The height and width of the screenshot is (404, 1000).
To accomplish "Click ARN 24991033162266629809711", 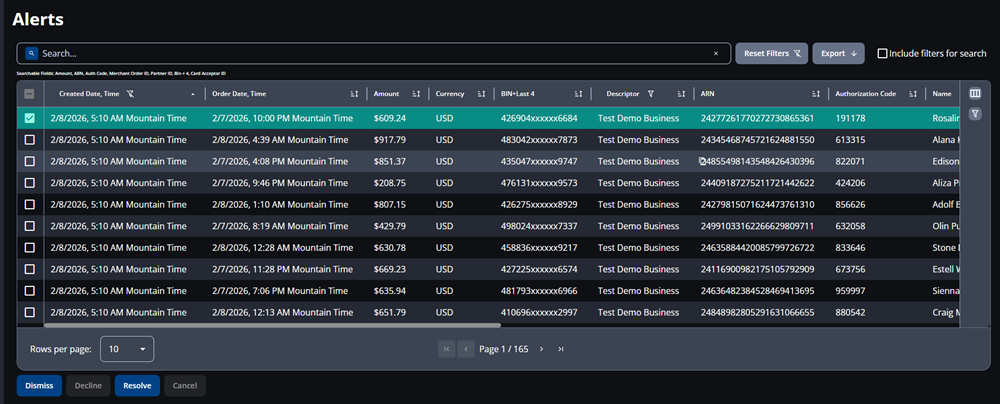I will (x=757, y=226).
